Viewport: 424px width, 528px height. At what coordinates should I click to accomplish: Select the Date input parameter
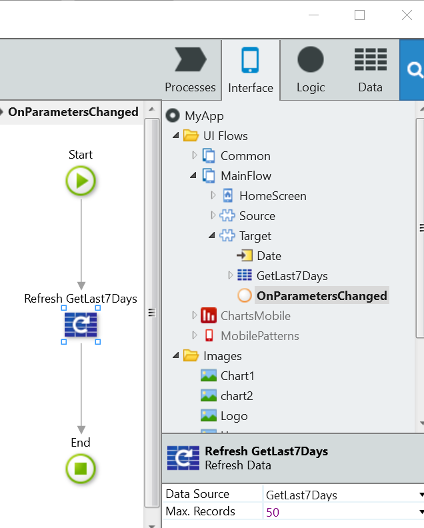269,256
